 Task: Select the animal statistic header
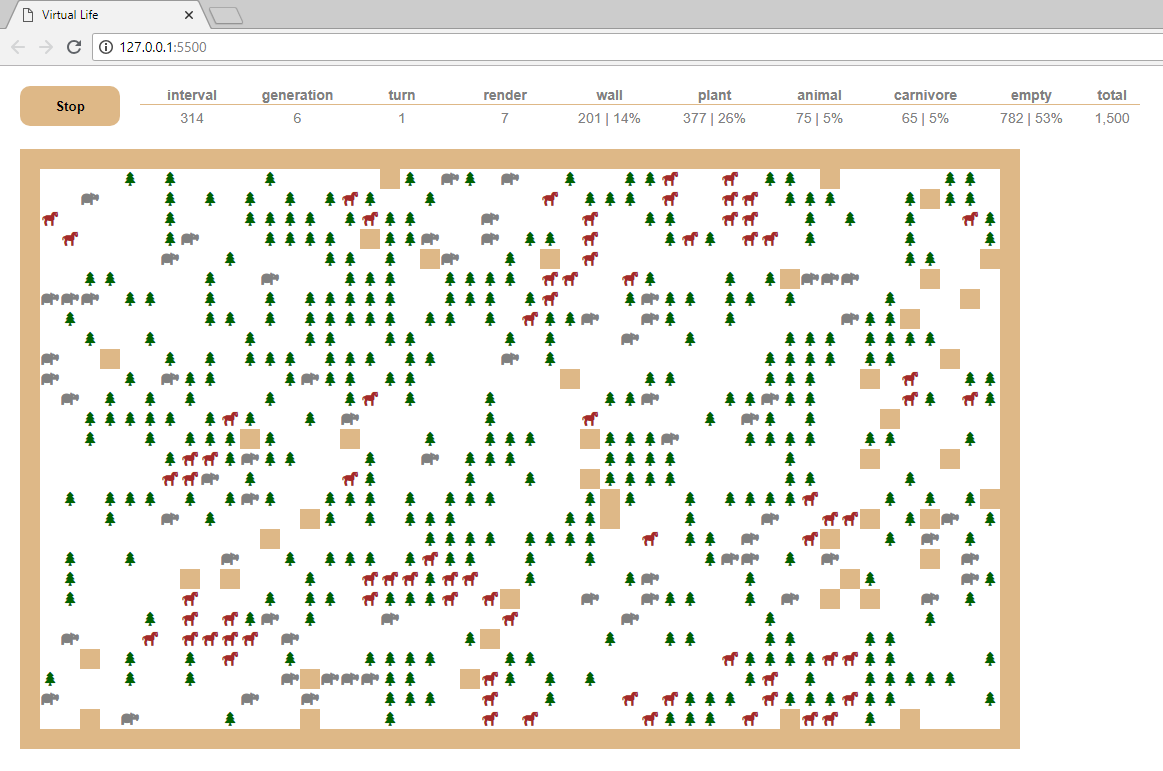tap(819, 95)
